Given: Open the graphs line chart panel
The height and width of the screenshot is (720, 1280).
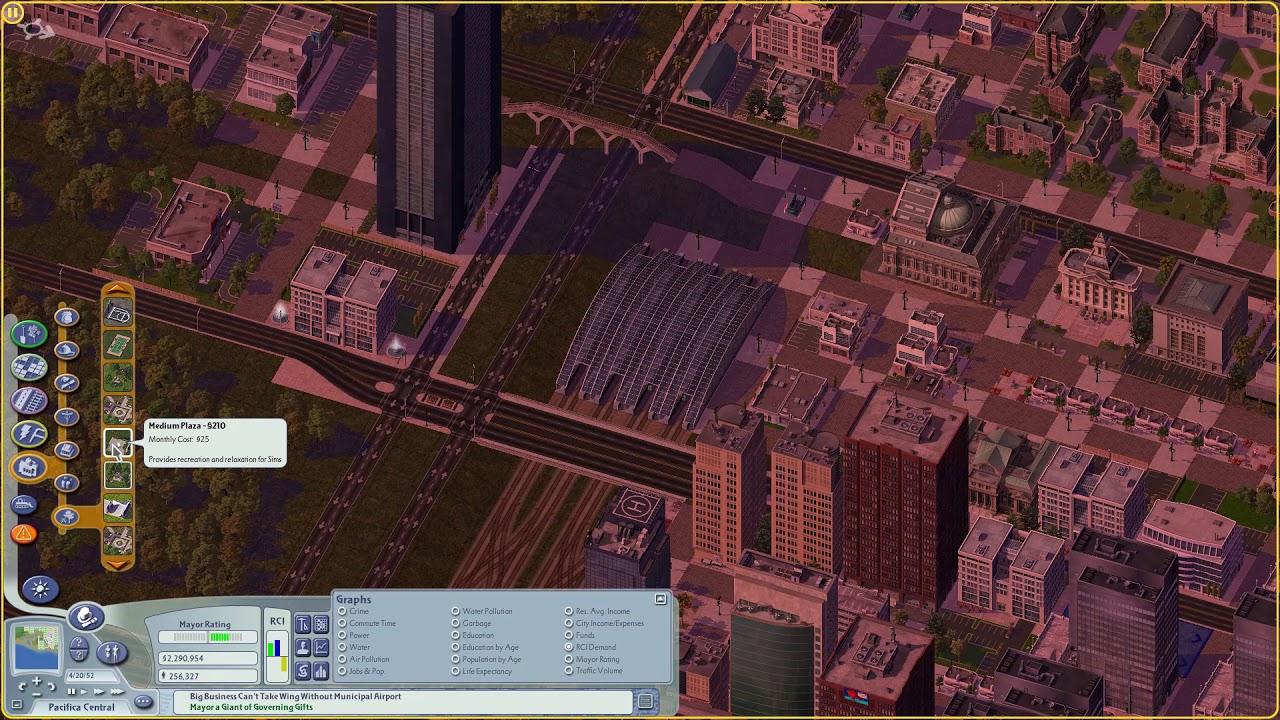Looking at the screenshot, I should click(321, 647).
